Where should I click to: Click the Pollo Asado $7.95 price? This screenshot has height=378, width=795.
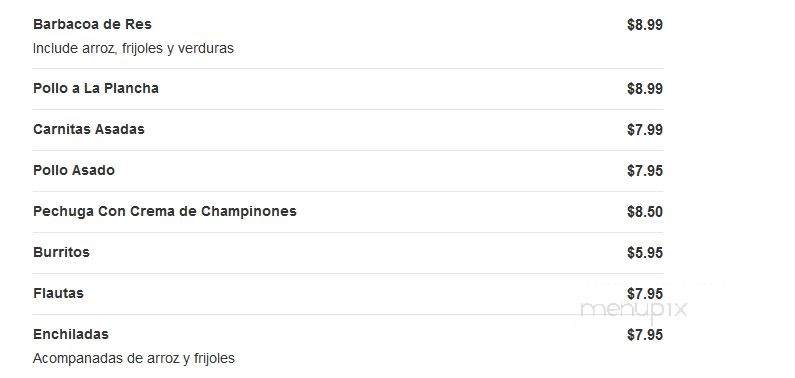644,171
